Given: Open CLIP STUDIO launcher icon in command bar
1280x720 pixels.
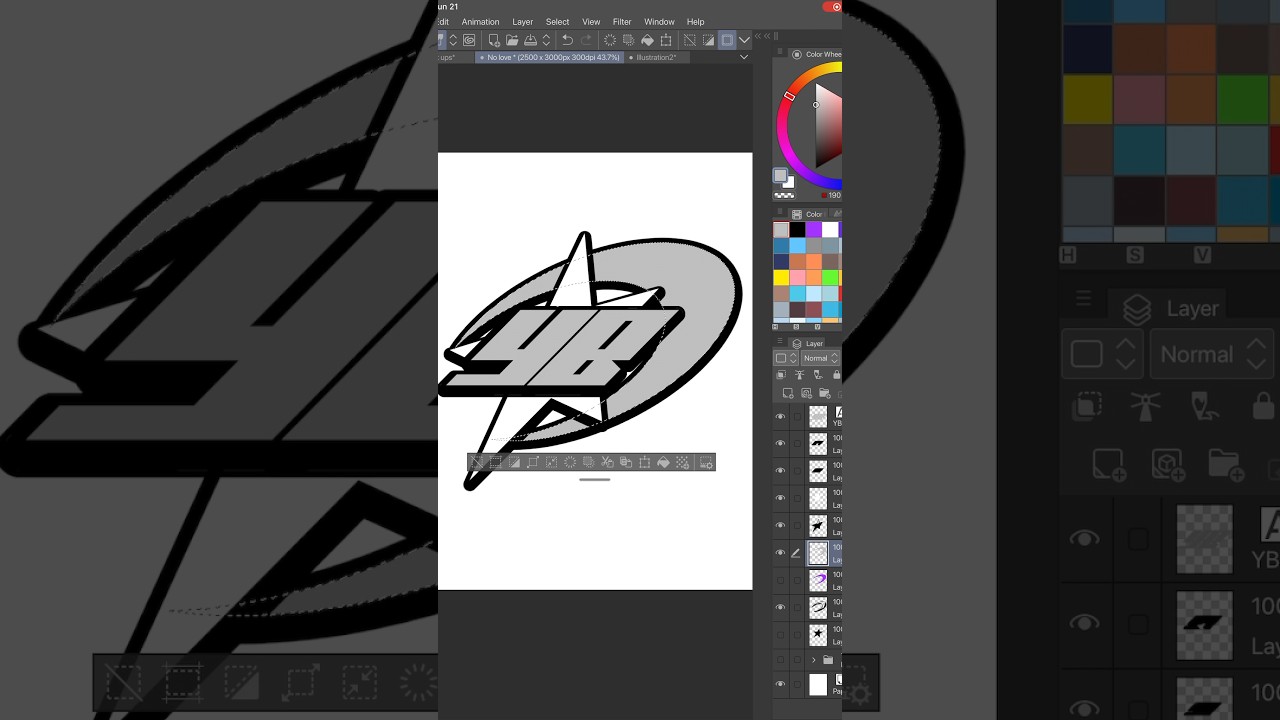Looking at the screenshot, I should (x=469, y=40).
